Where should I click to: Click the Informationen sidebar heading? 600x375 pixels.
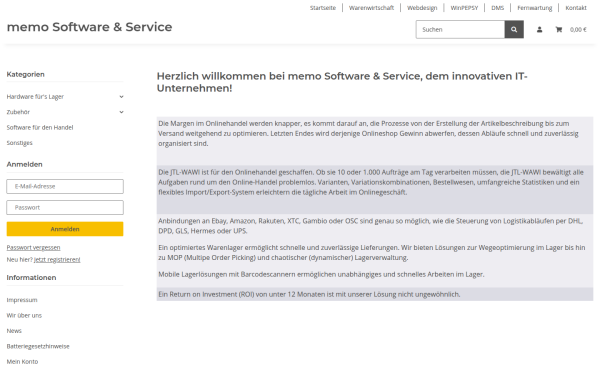pyautogui.click(x=31, y=277)
